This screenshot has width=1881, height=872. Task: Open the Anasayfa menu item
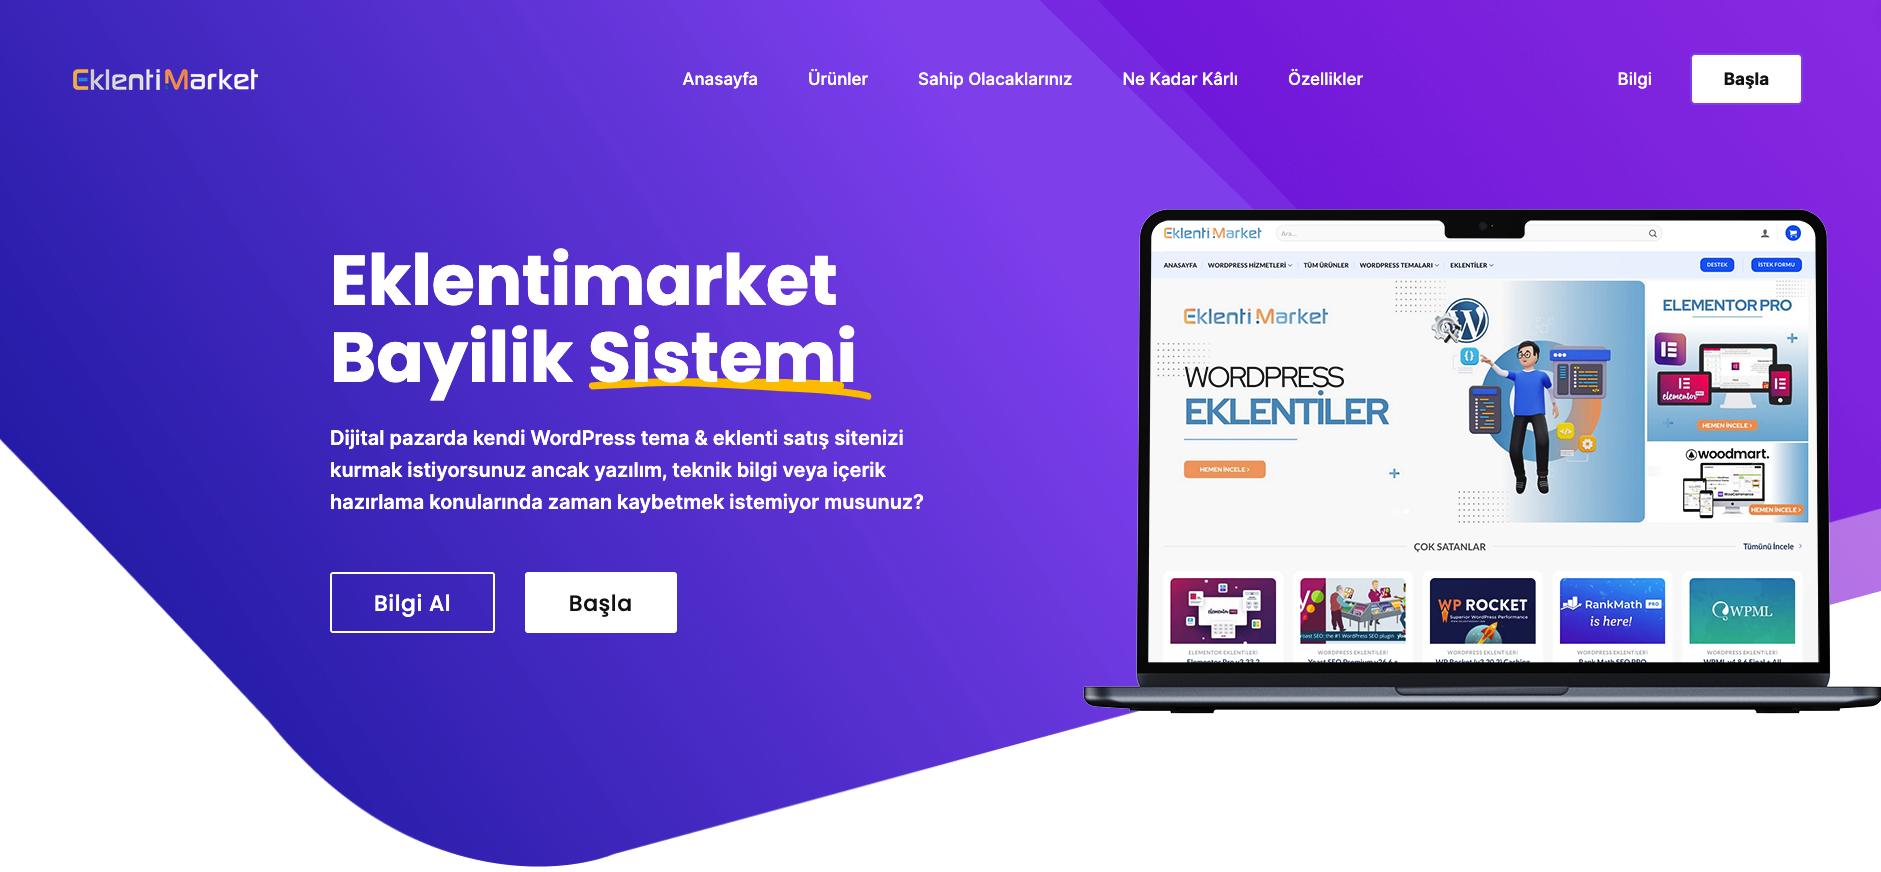720,79
